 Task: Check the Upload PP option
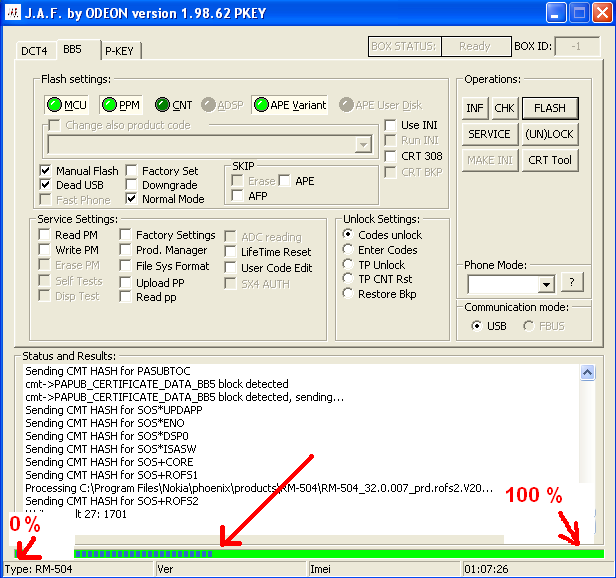pyautogui.click(x=125, y=283)
